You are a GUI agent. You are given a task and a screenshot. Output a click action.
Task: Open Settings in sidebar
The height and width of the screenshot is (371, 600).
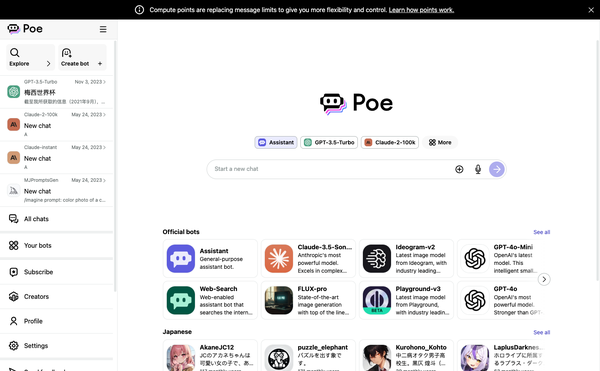(57, 345)
